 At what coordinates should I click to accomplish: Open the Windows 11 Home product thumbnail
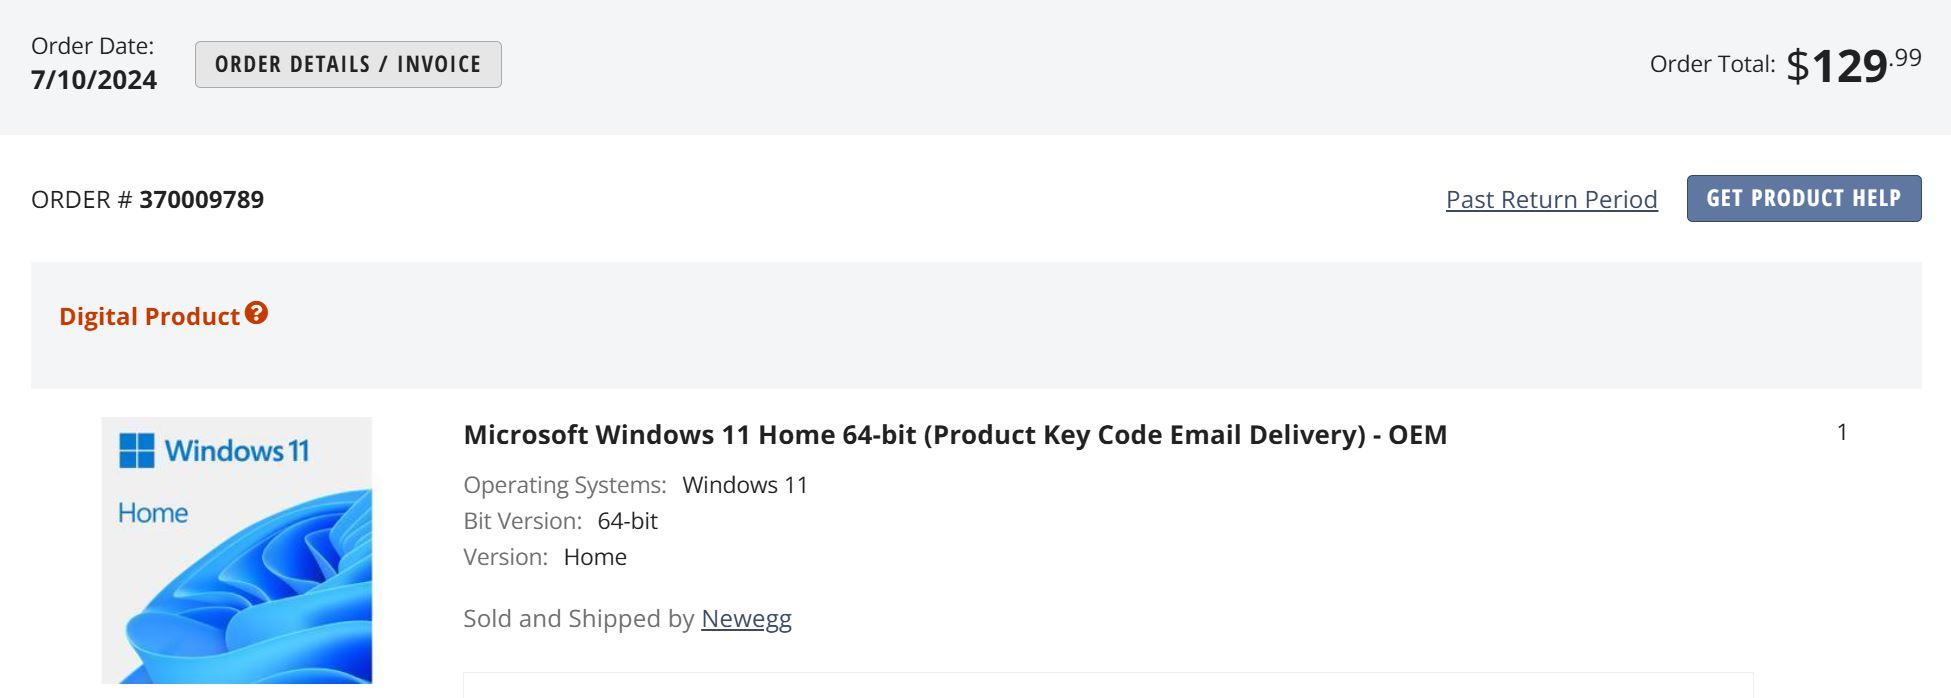pyautogui.click(x=237, y=551)
